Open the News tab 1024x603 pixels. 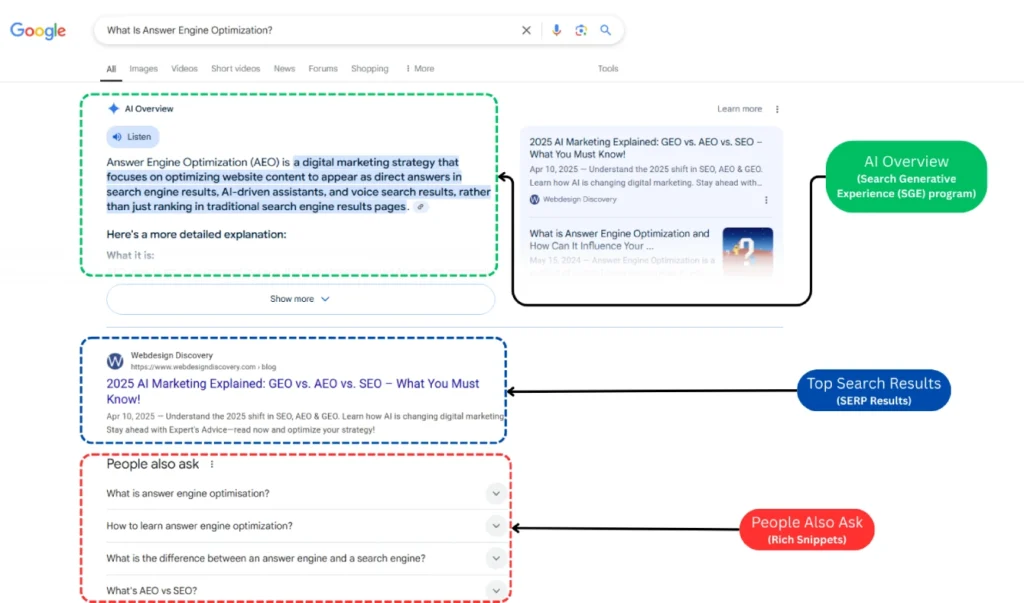(284, 69)
